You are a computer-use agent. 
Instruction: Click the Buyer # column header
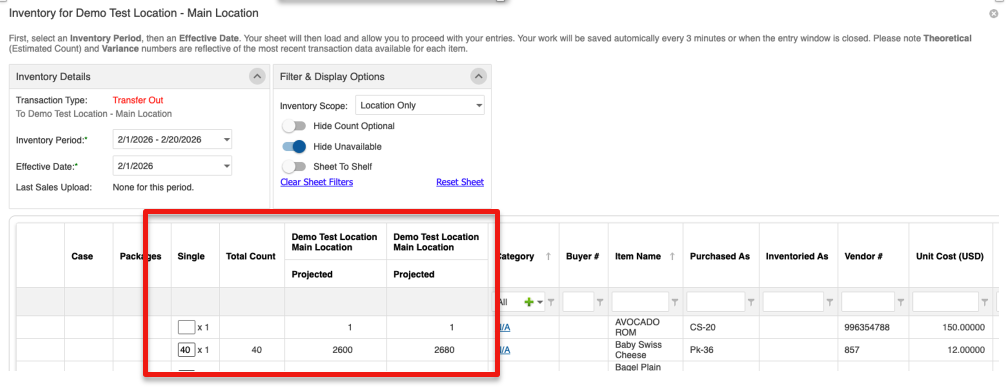(583, 256)
